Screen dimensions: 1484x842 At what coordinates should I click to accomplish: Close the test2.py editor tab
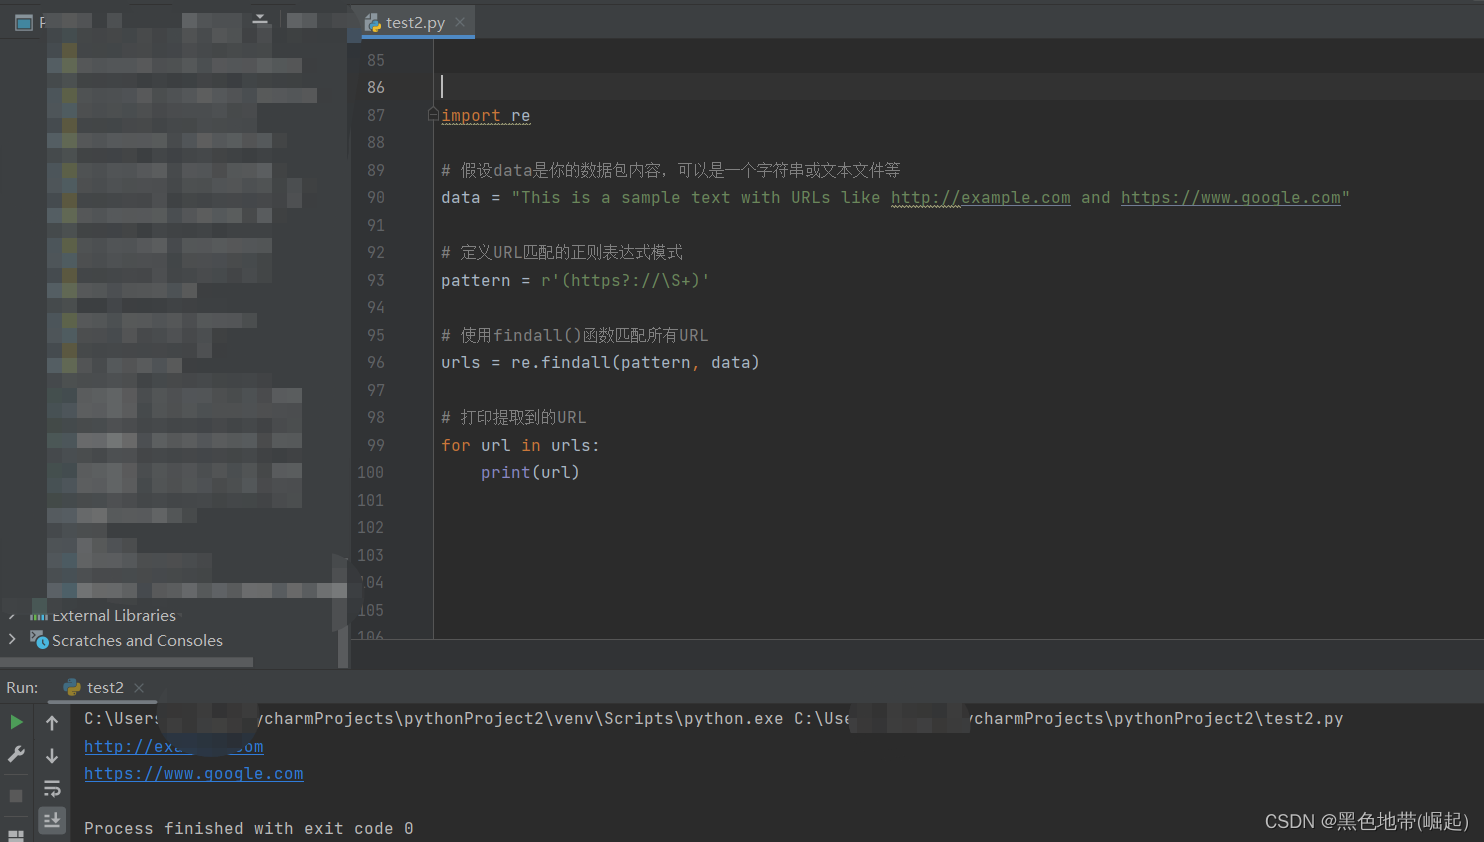point(460,22)
